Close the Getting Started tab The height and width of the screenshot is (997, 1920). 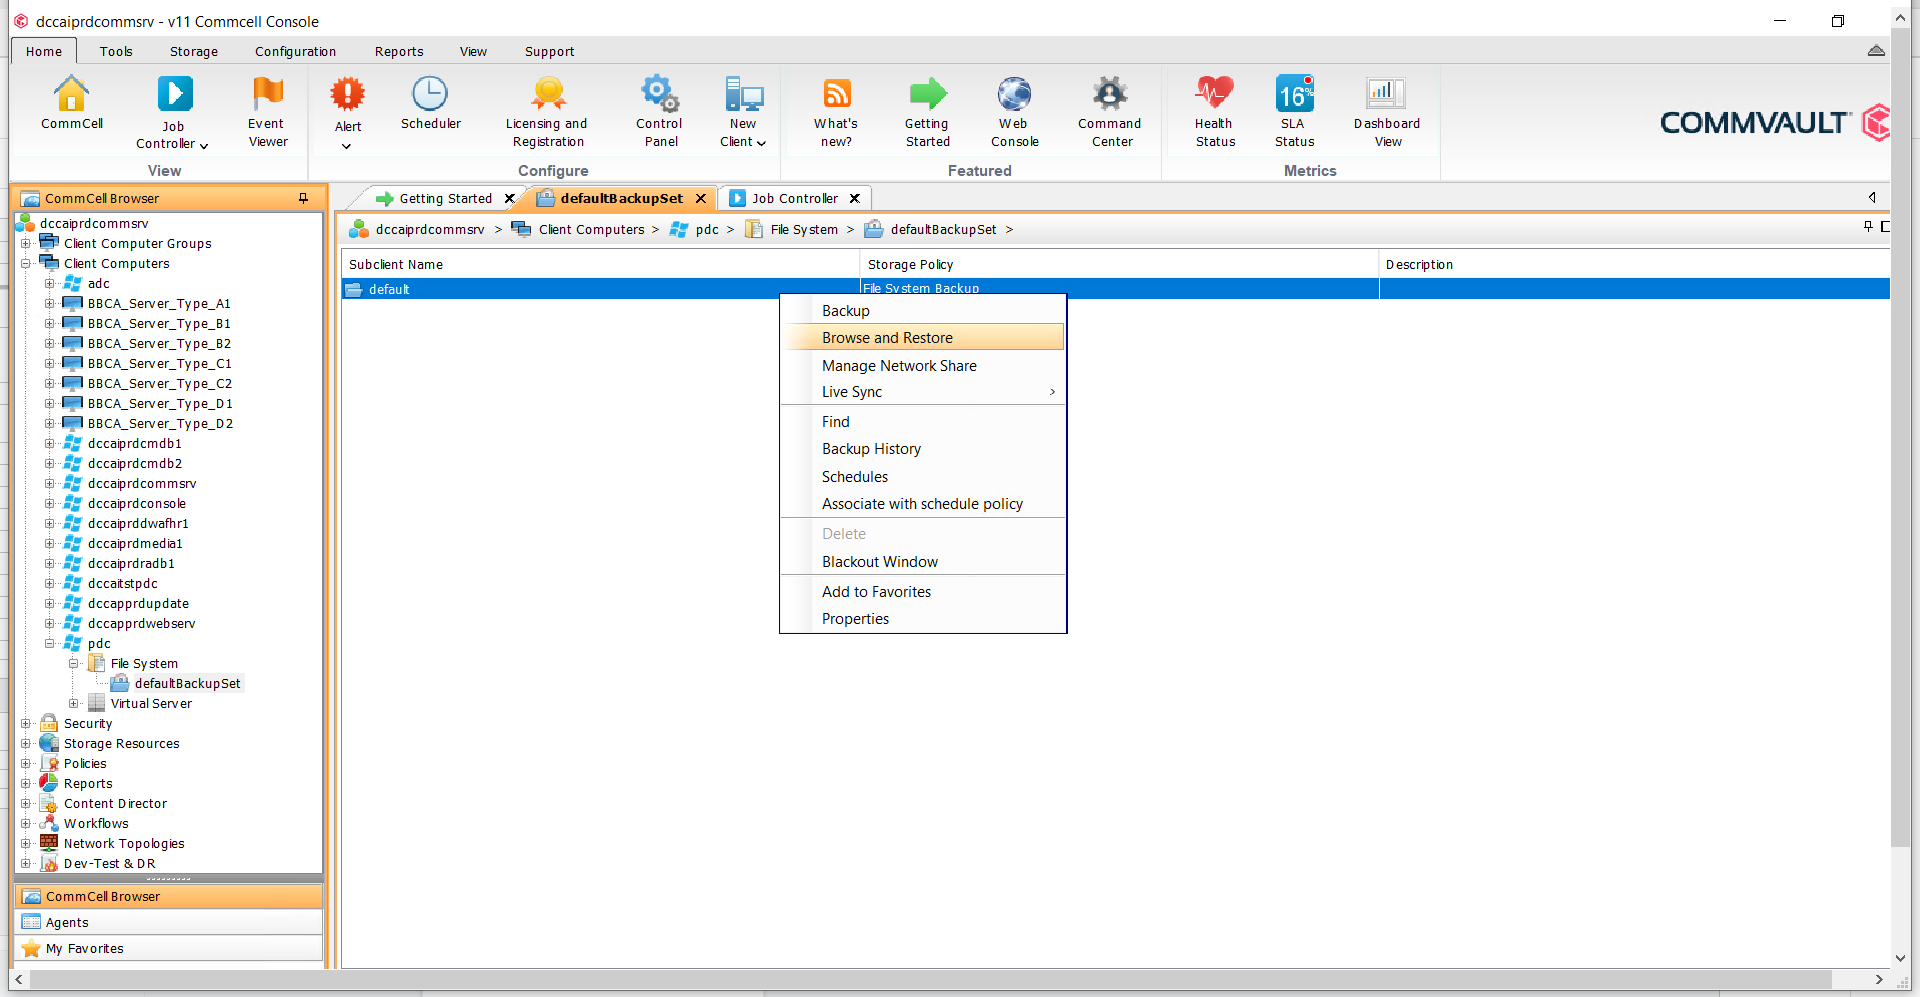click(509, 198)
